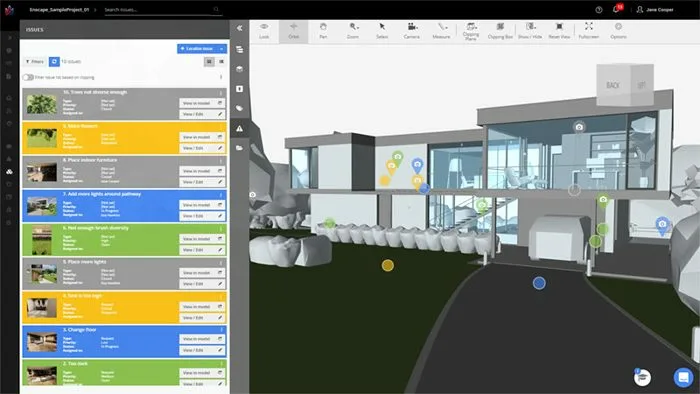The height and width of the screenshot is (394, 700).
Task: Expand the Location Issue dropdown arrow
Action: [221, 48]
